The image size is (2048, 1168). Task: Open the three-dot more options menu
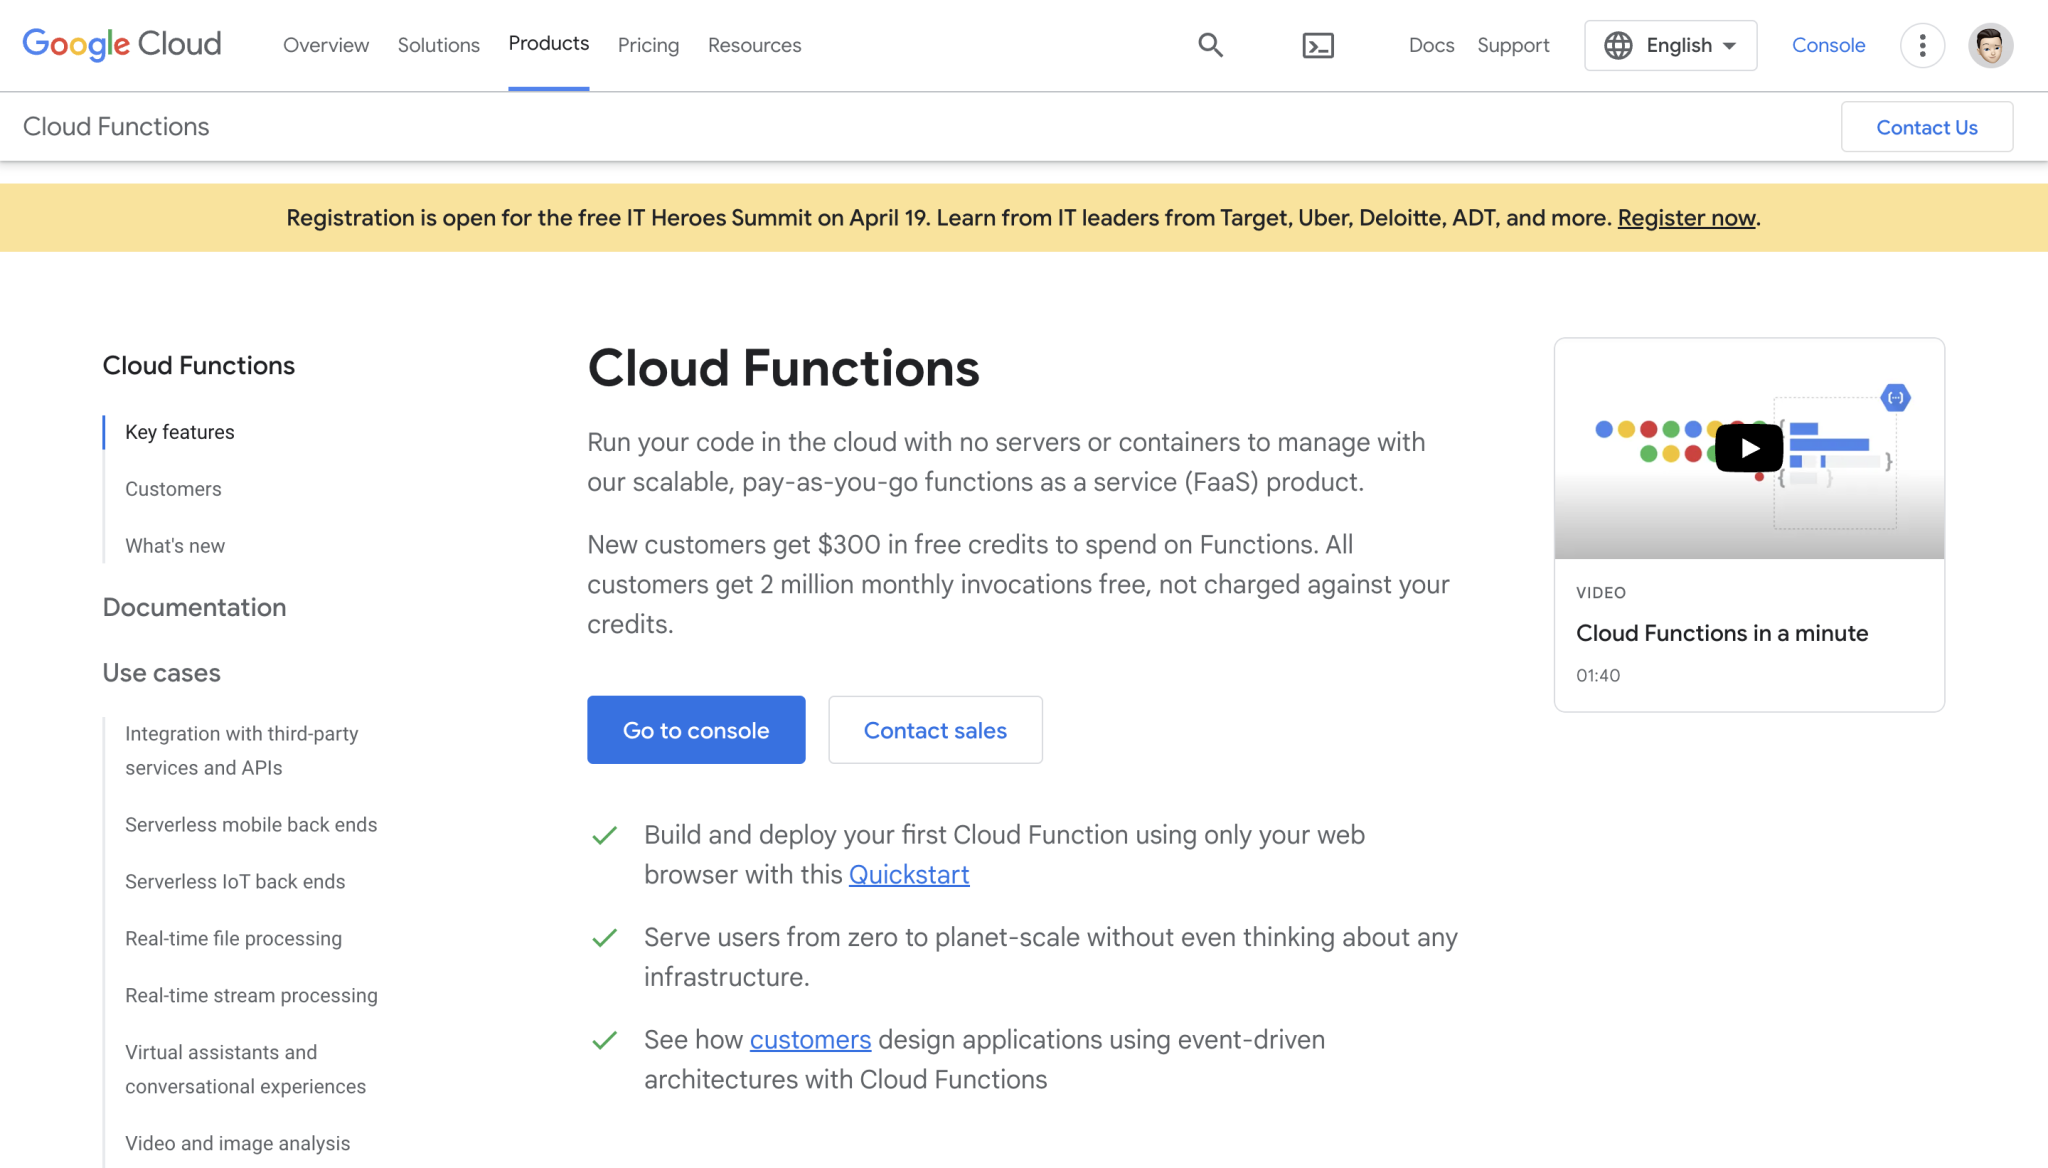[x=1922, y=45]
